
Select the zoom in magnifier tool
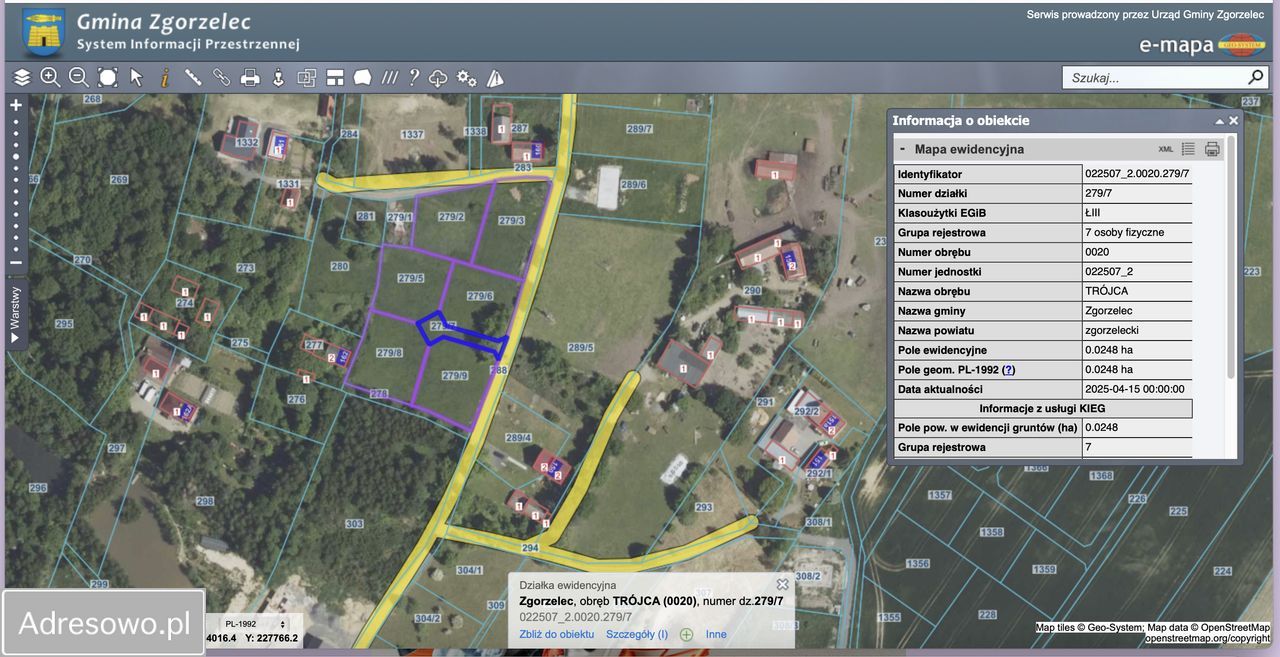pos(50,77)
